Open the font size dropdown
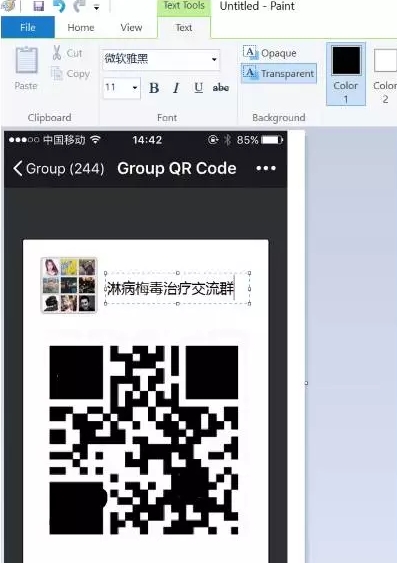This screenshot has width=397, height=563. point(135,88)
